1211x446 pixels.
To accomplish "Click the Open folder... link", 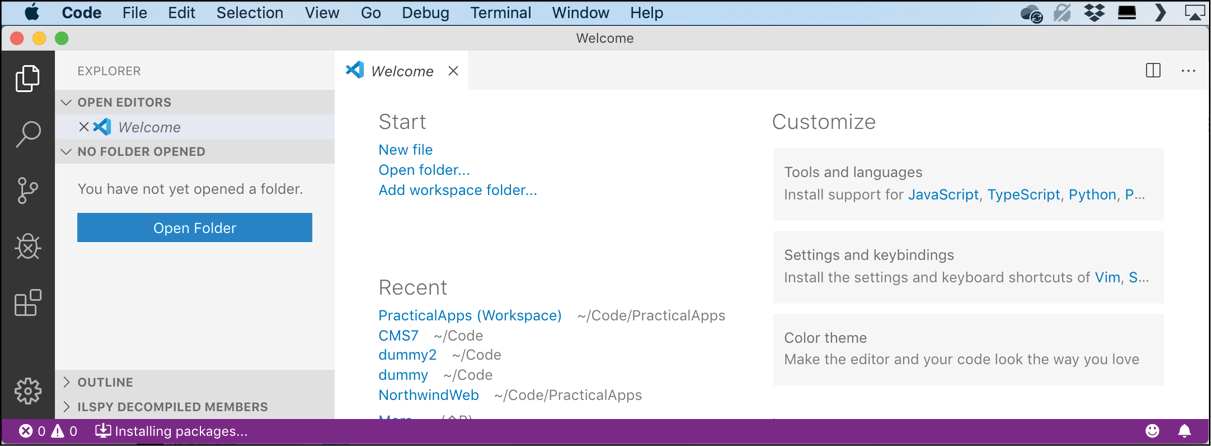I will coord(424,170).
